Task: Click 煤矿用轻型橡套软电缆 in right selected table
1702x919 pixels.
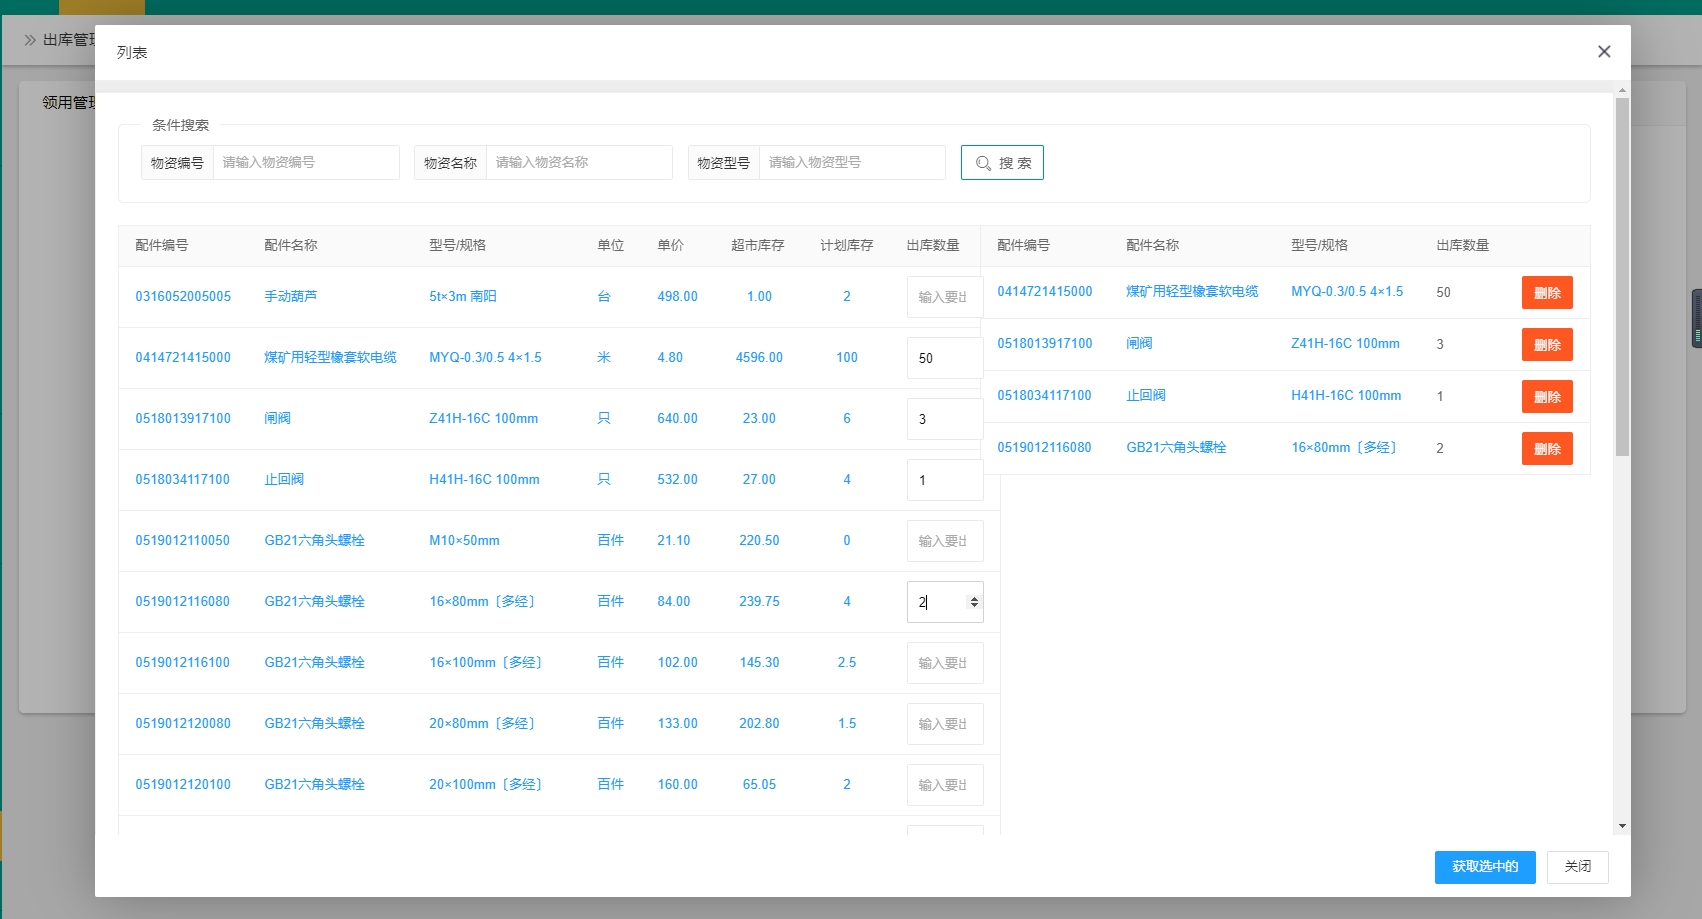Action: click(x=1193, y=292)
